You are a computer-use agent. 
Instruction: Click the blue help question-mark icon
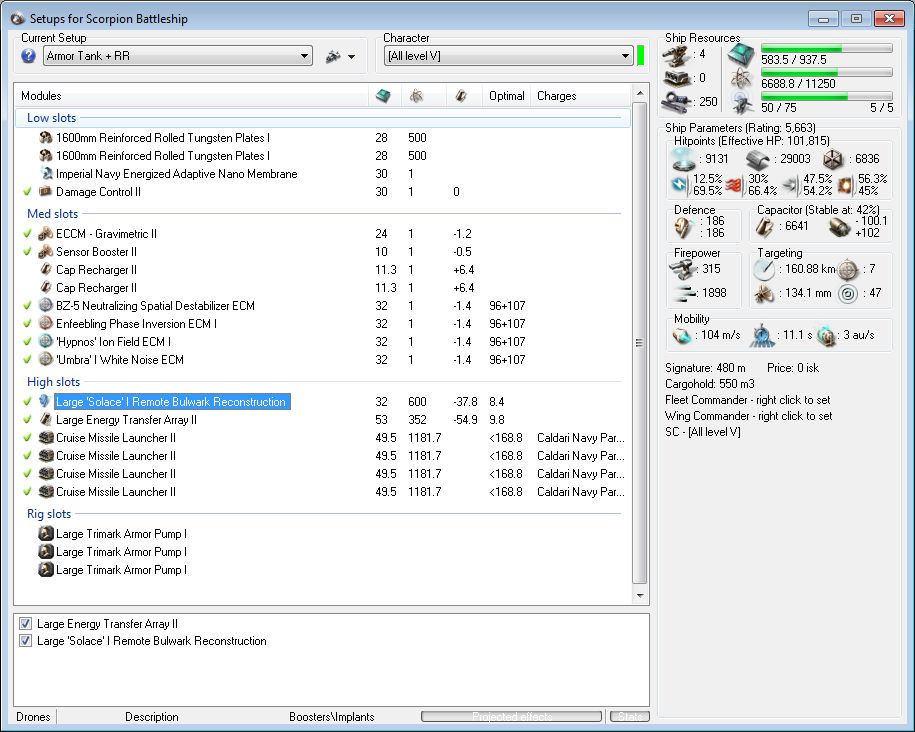[29, 56]
